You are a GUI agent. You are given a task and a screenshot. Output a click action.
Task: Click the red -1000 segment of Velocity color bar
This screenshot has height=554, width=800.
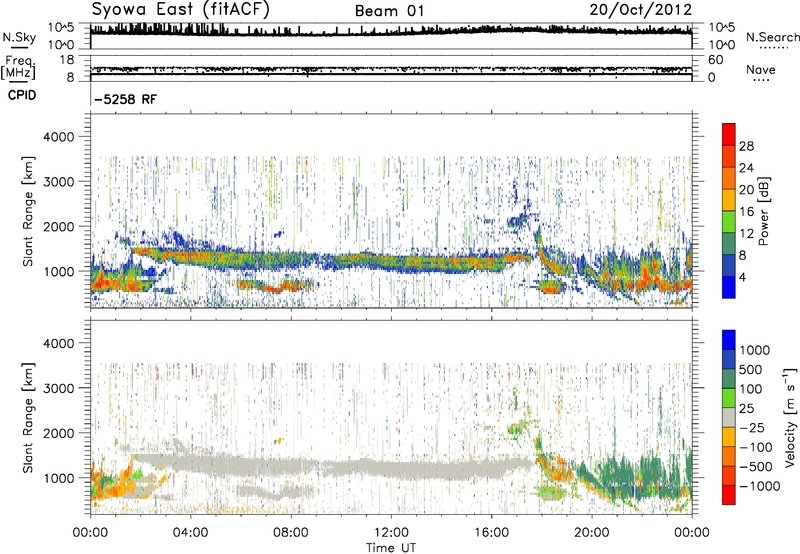click(729, 495)
